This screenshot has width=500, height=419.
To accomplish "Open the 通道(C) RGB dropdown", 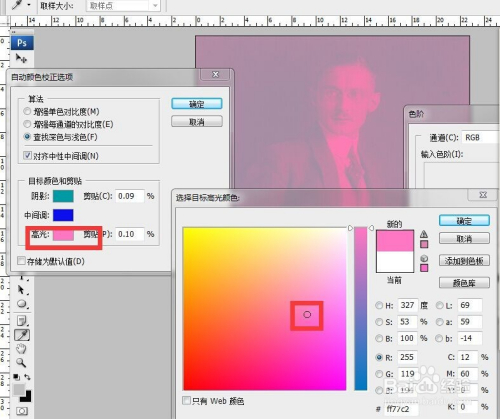I will point(480,137).
